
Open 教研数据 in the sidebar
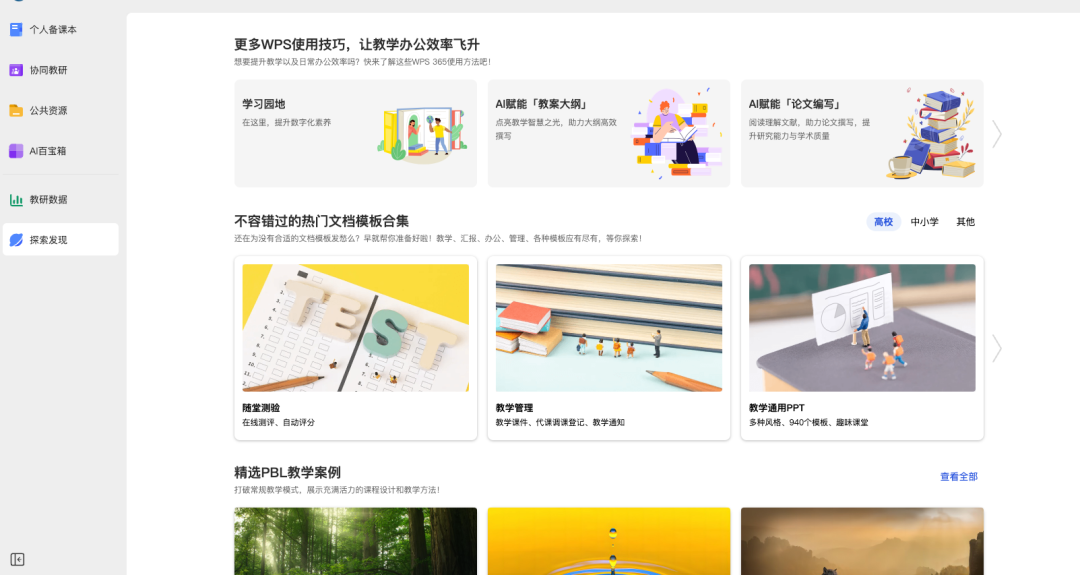click(61, 200)
